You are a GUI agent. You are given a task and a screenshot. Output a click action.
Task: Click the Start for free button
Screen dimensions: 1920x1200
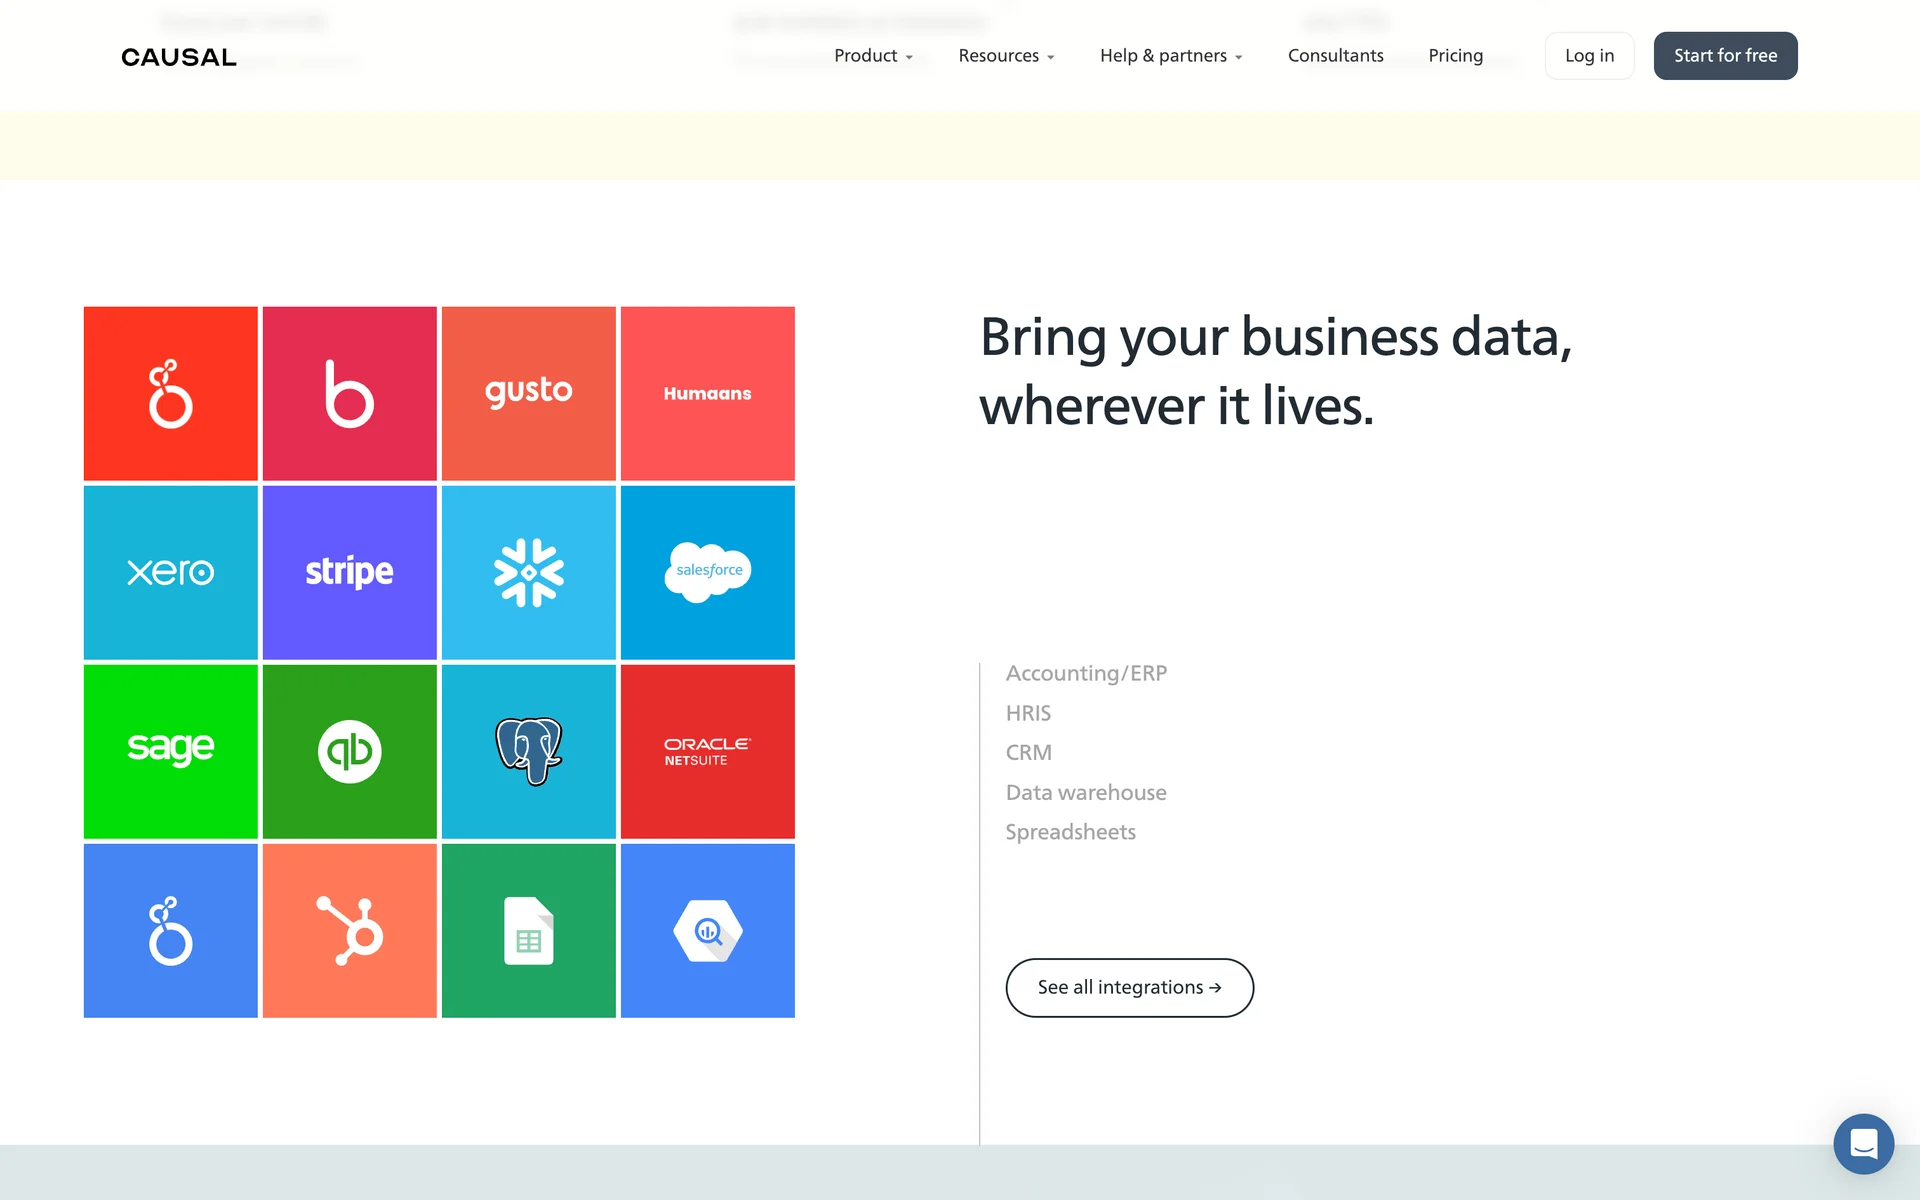click(1725, 56)
